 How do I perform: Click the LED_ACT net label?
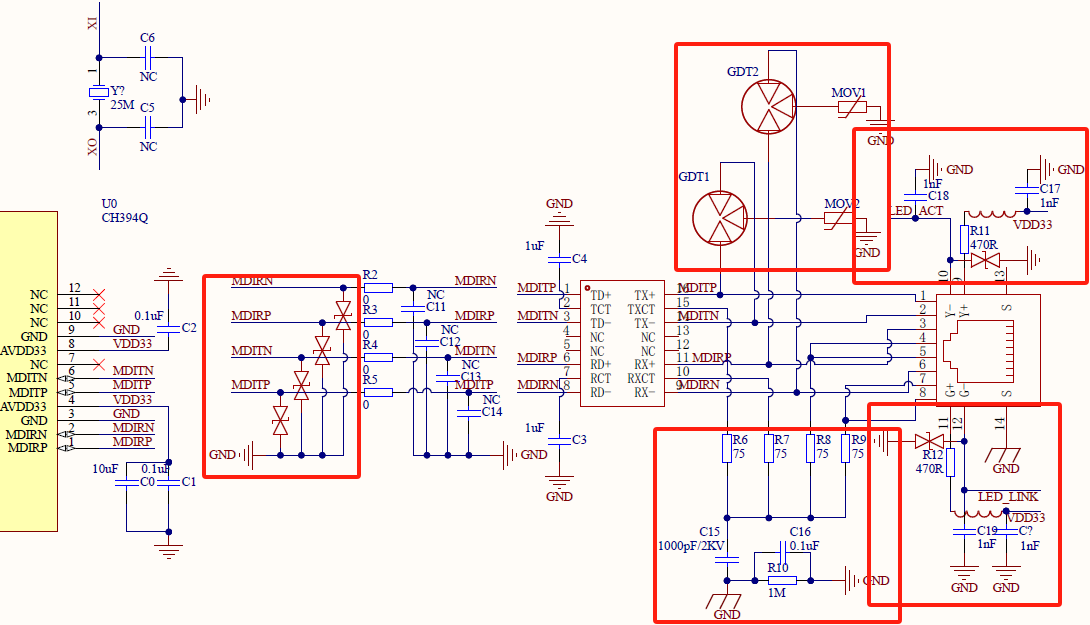click(916, 211)
